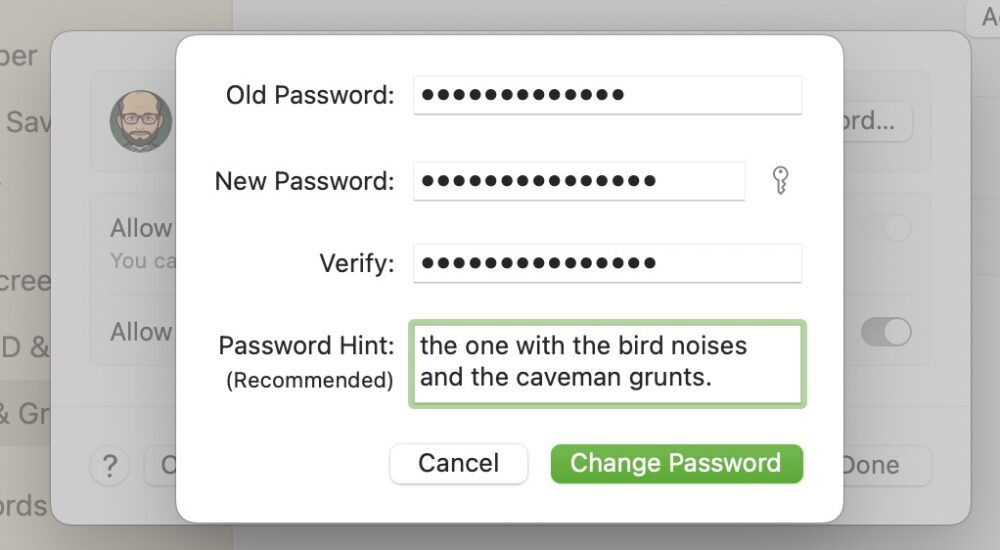The image size is (1000, 550).
Task: Click into the Old Password field
Action: (x=607, y=95)
